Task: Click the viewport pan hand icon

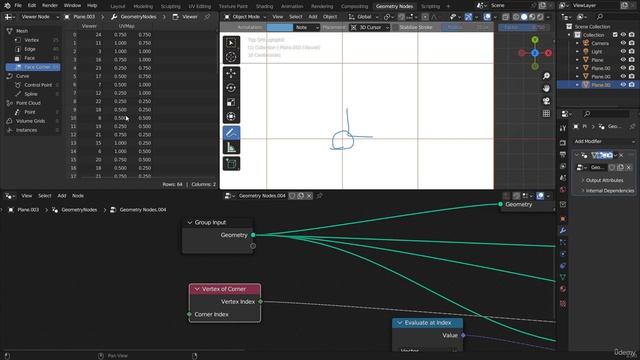Action: point(546,89)
